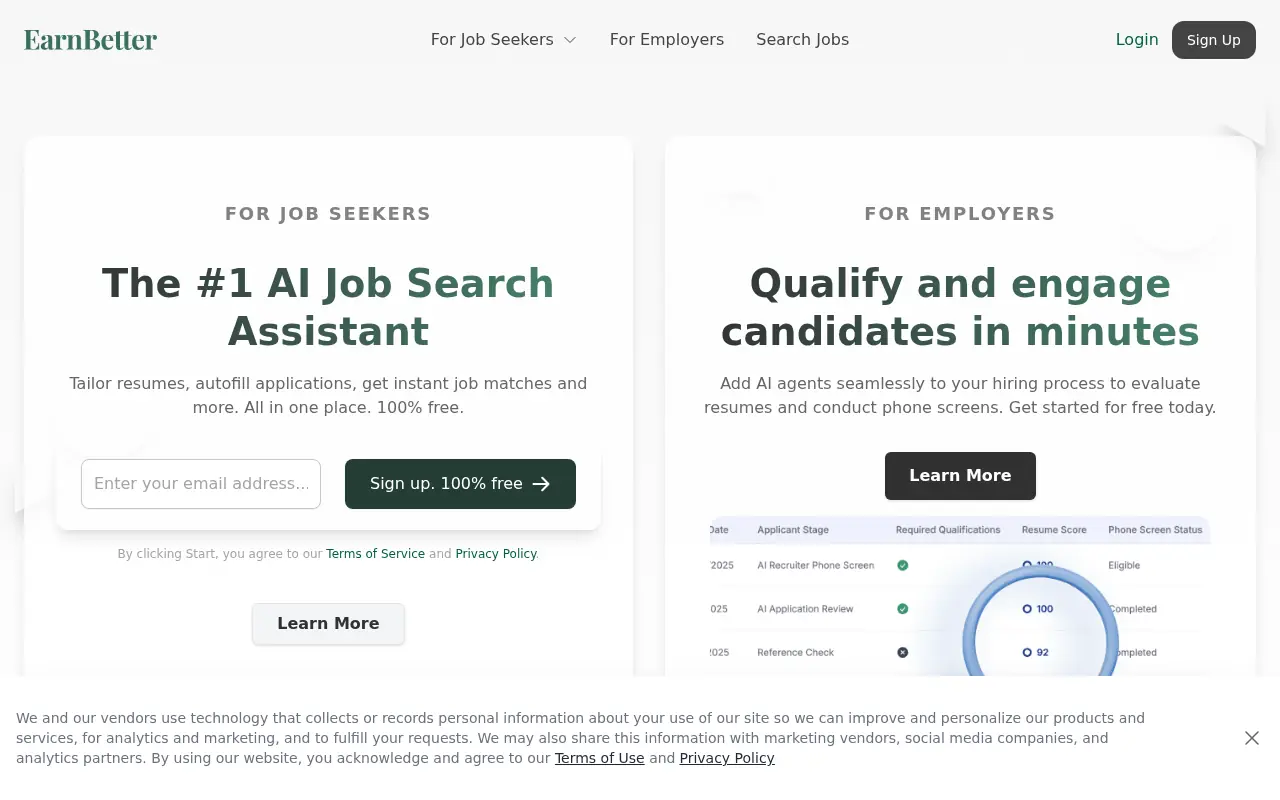Screen dimensions: 1280x800
Task: Open Search Jobs from the top menu
Action: (x=802, y=39)
